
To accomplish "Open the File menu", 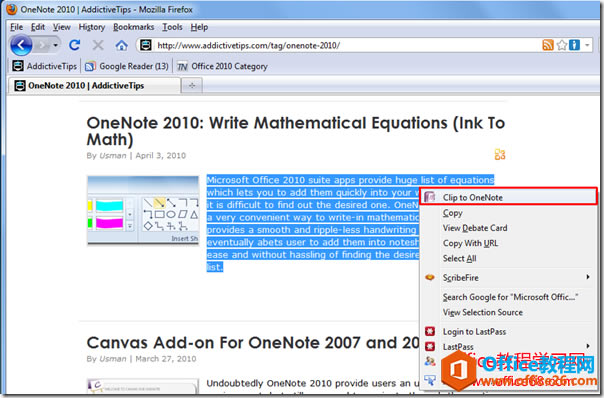I will (16, 27).
